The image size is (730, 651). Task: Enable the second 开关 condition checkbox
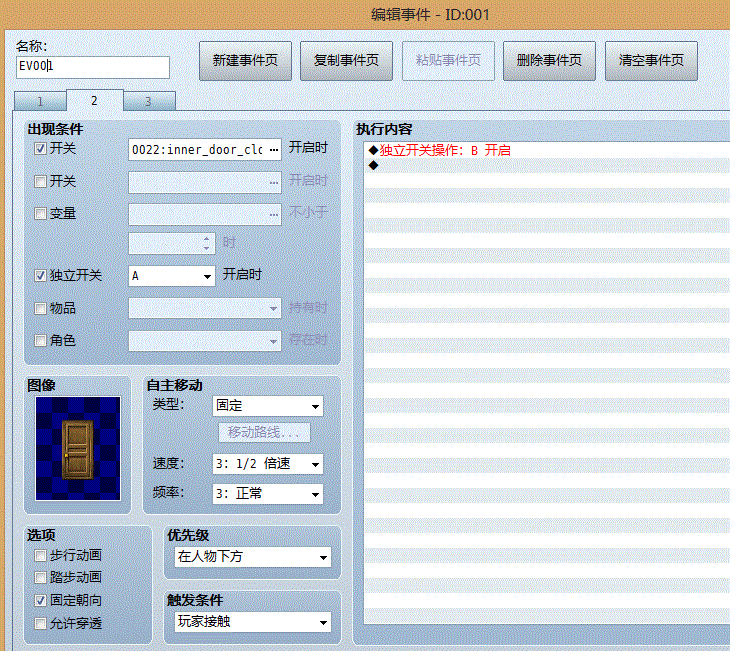pyautogui.click(x=41, y=181)
